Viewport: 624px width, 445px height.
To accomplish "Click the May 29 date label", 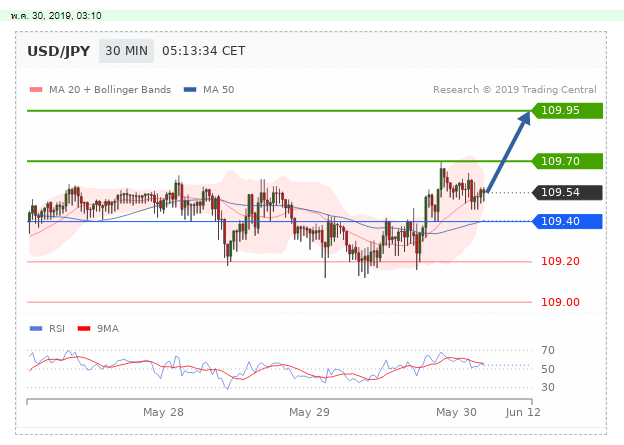I will 309,412.
